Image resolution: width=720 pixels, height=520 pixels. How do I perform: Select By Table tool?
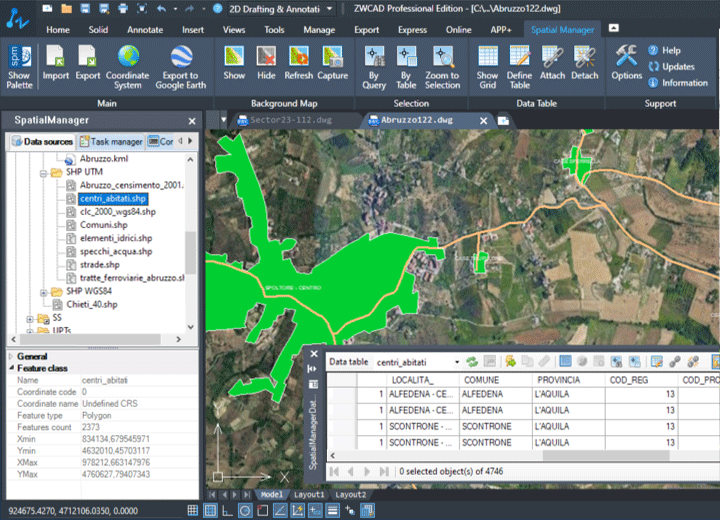point(406,67)
